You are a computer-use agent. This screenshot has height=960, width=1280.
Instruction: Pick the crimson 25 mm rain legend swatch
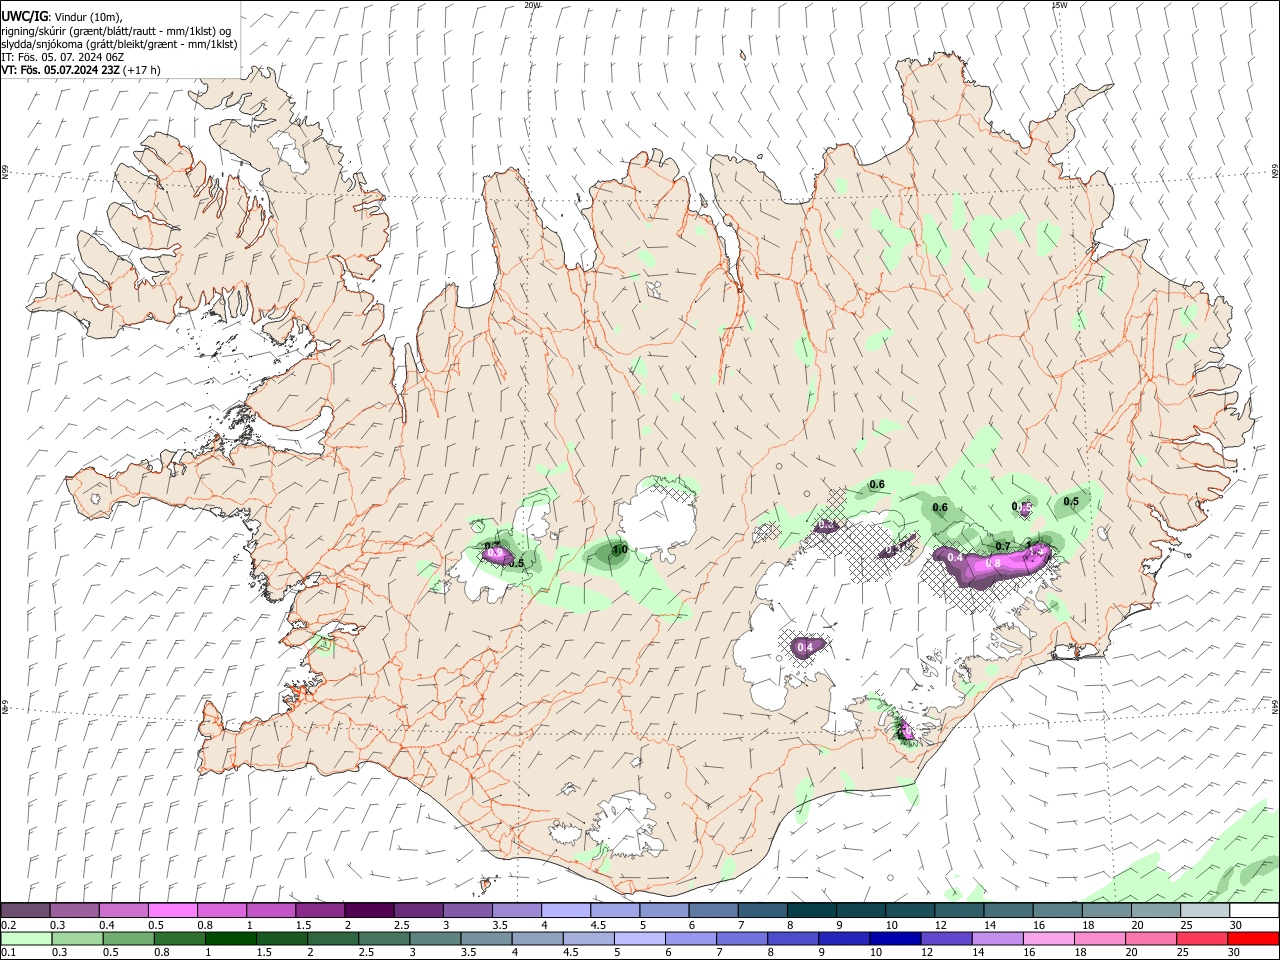[1203, 938]
